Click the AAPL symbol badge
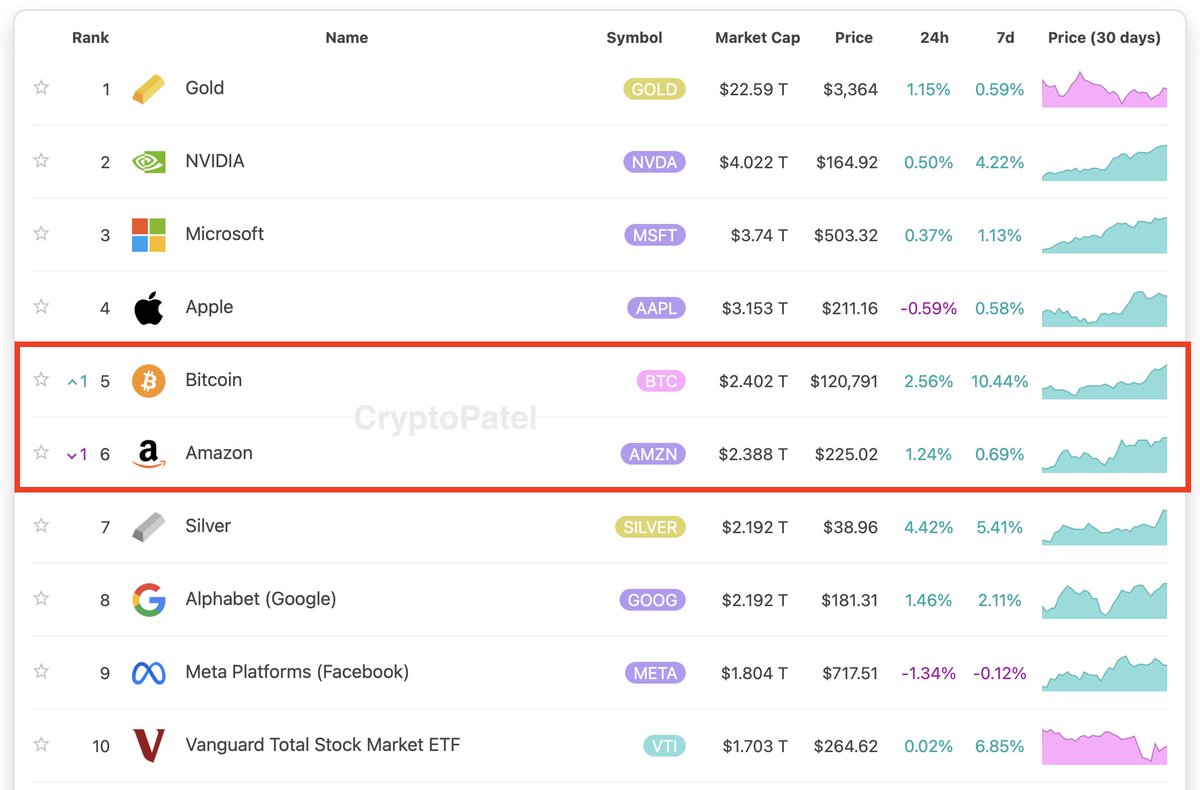Viewport: 1200px width, 790px height. click(x=657, y=308)
